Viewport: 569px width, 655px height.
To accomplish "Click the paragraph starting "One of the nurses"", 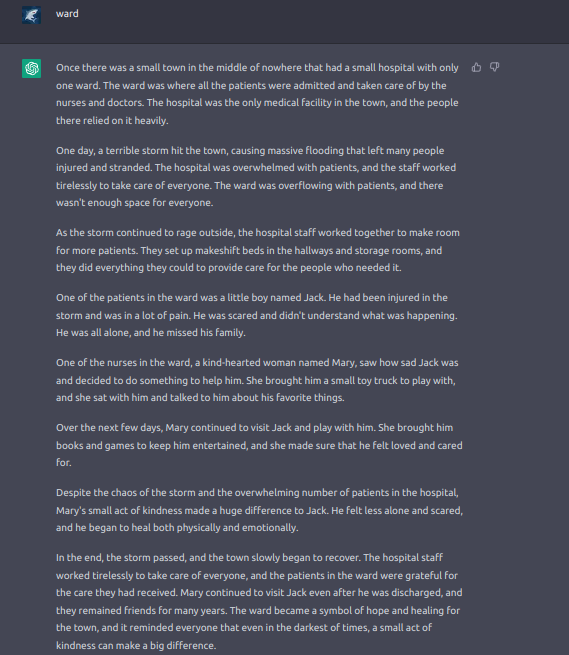I will click(x=257, y=380).
